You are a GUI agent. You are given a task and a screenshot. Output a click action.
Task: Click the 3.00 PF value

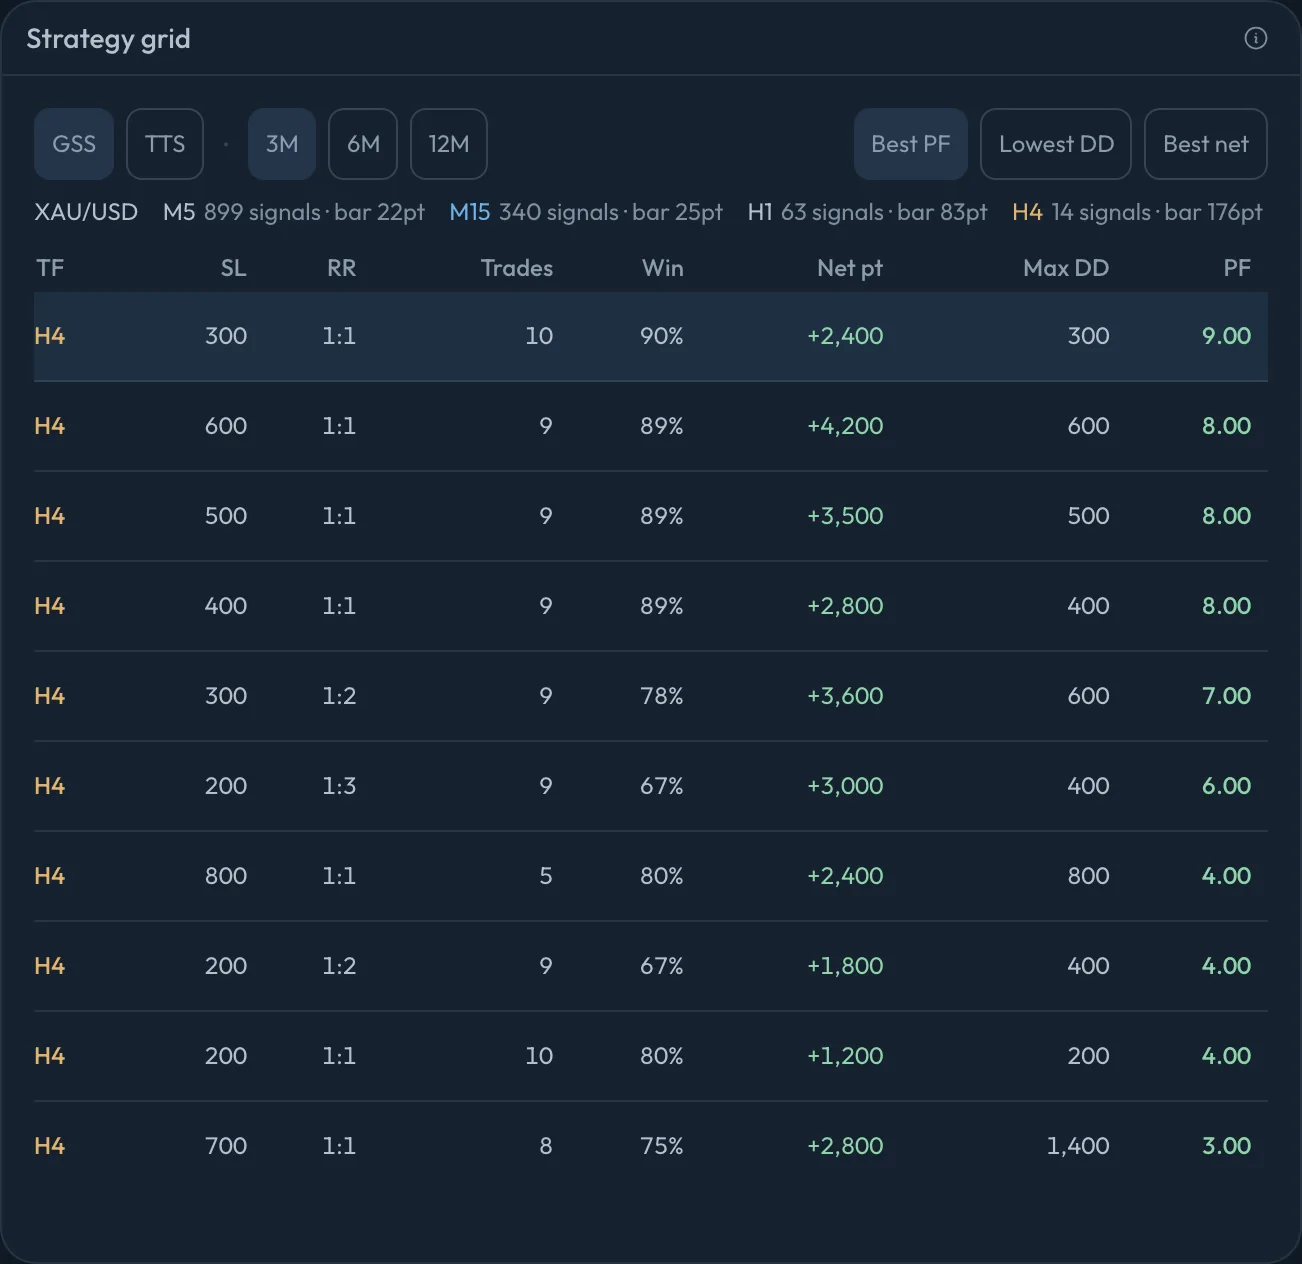click(1226, 1146)
